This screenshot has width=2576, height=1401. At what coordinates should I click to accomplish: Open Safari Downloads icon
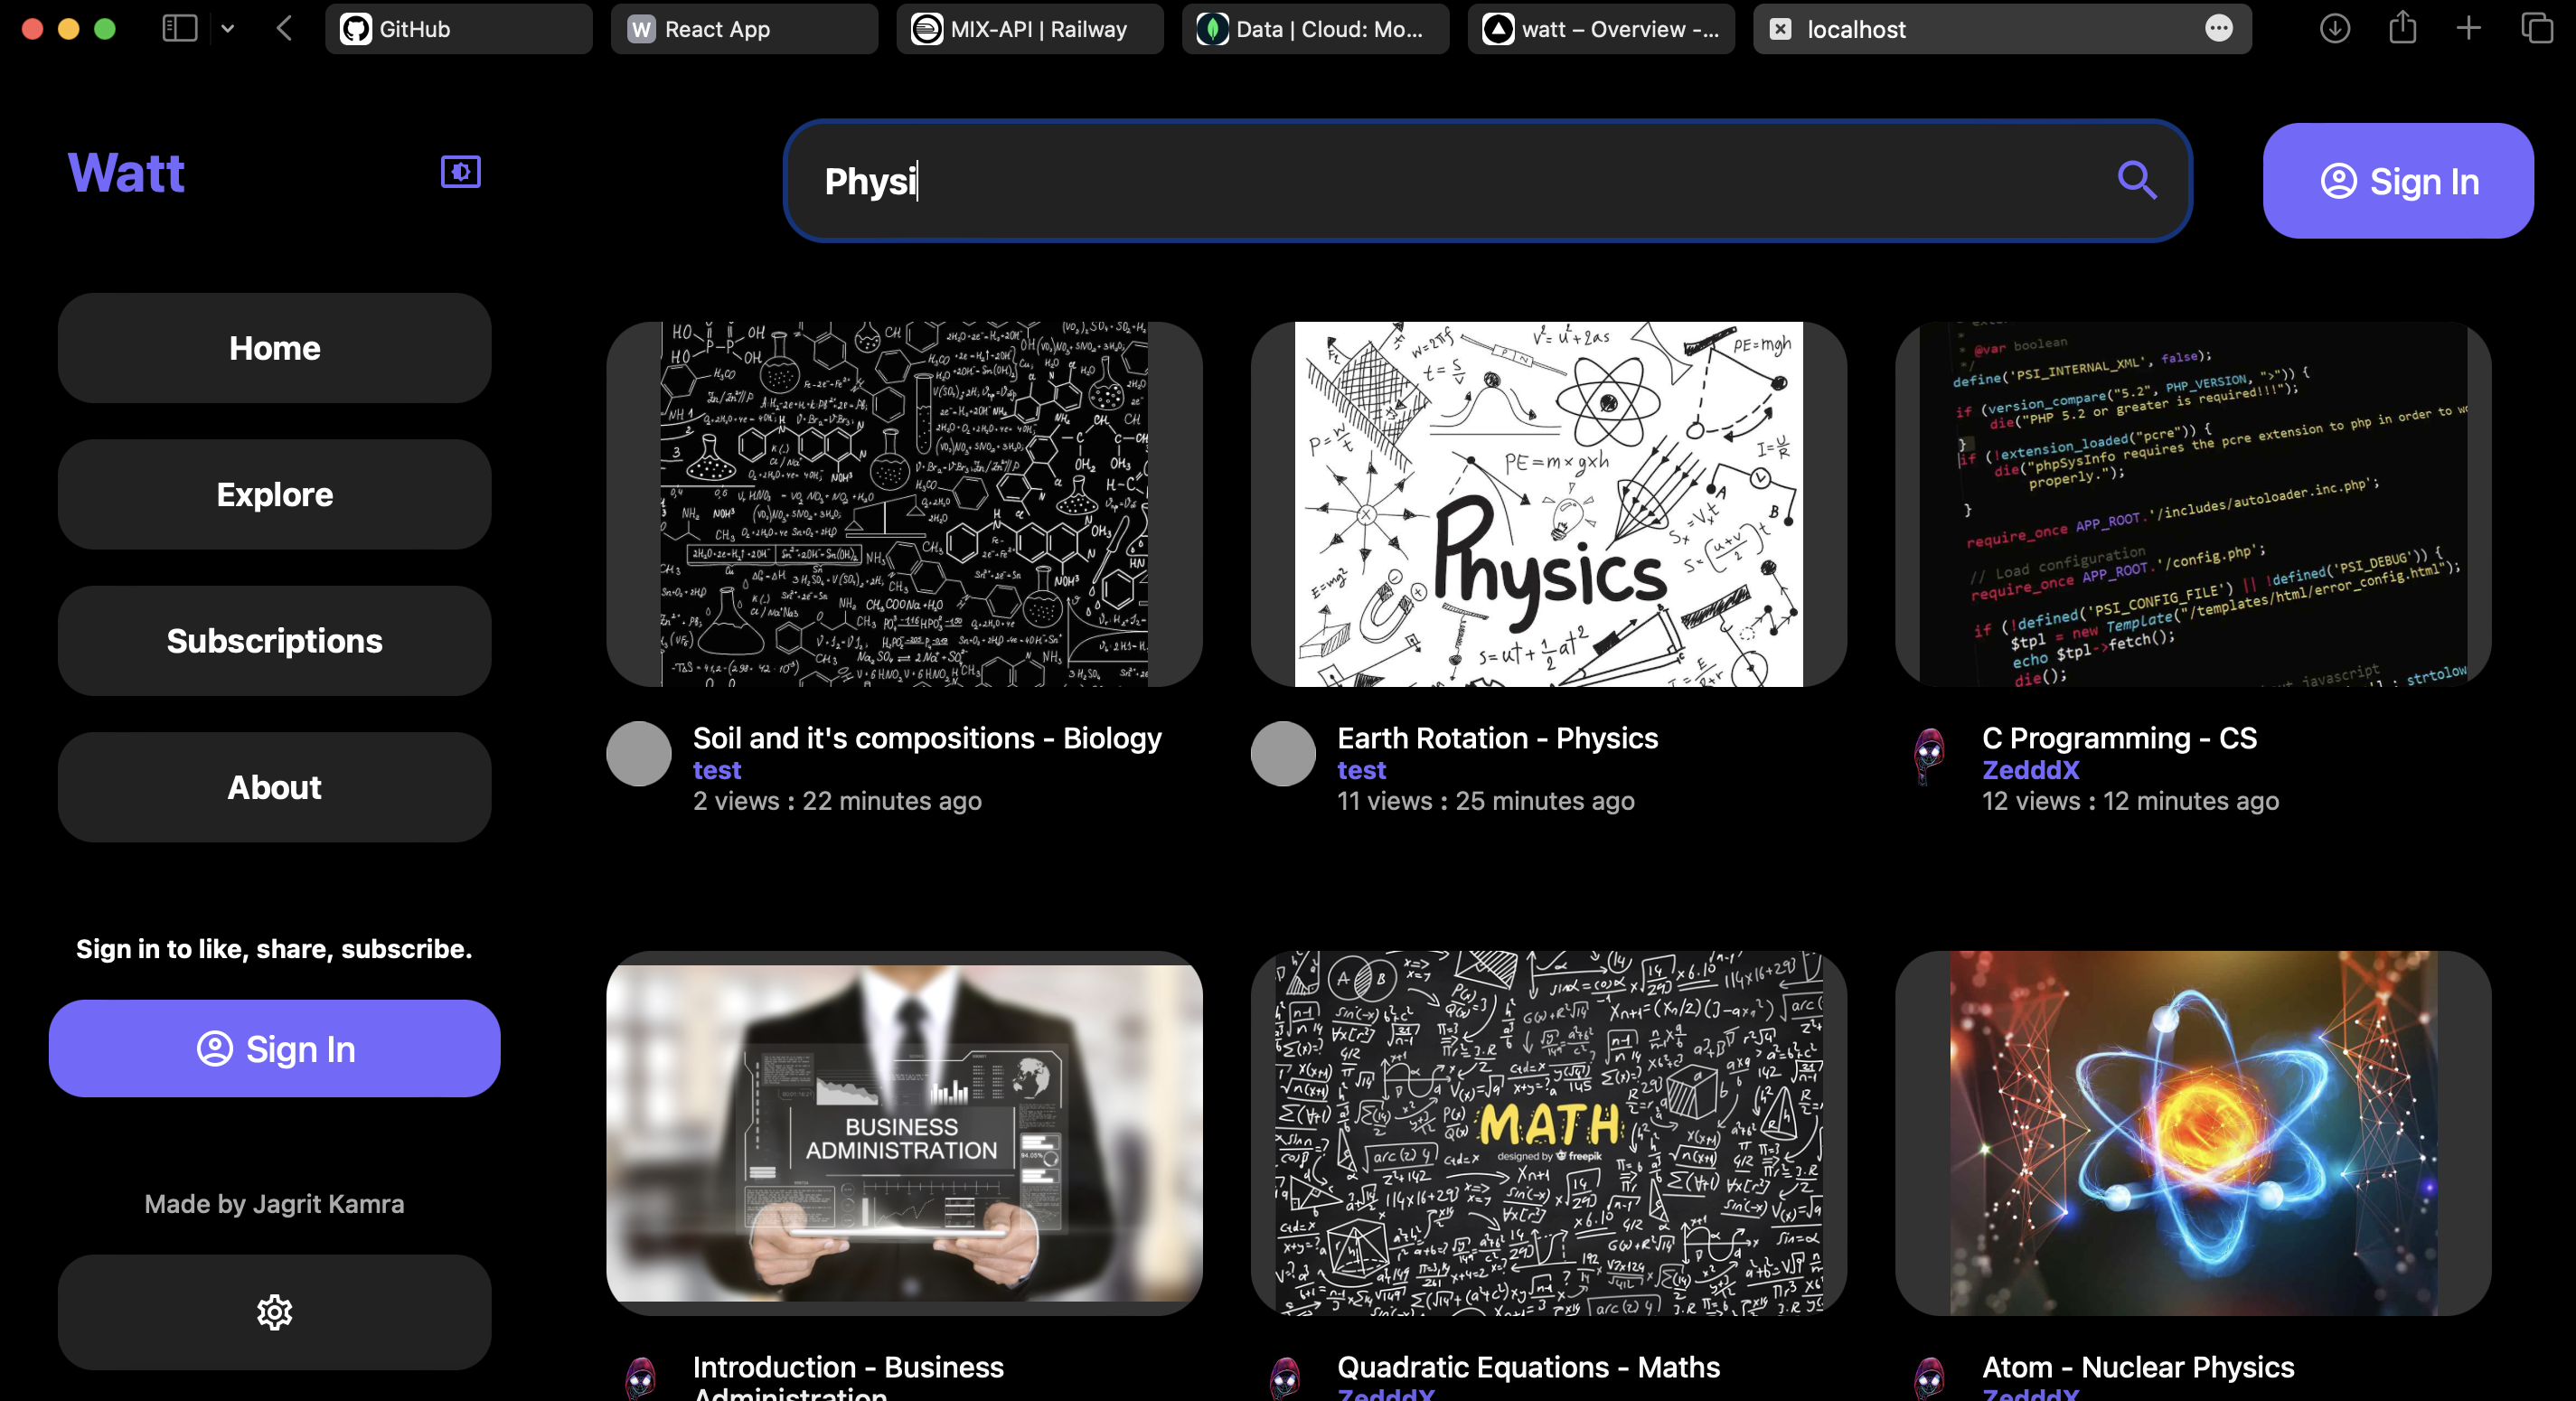tap(2334, 29)
